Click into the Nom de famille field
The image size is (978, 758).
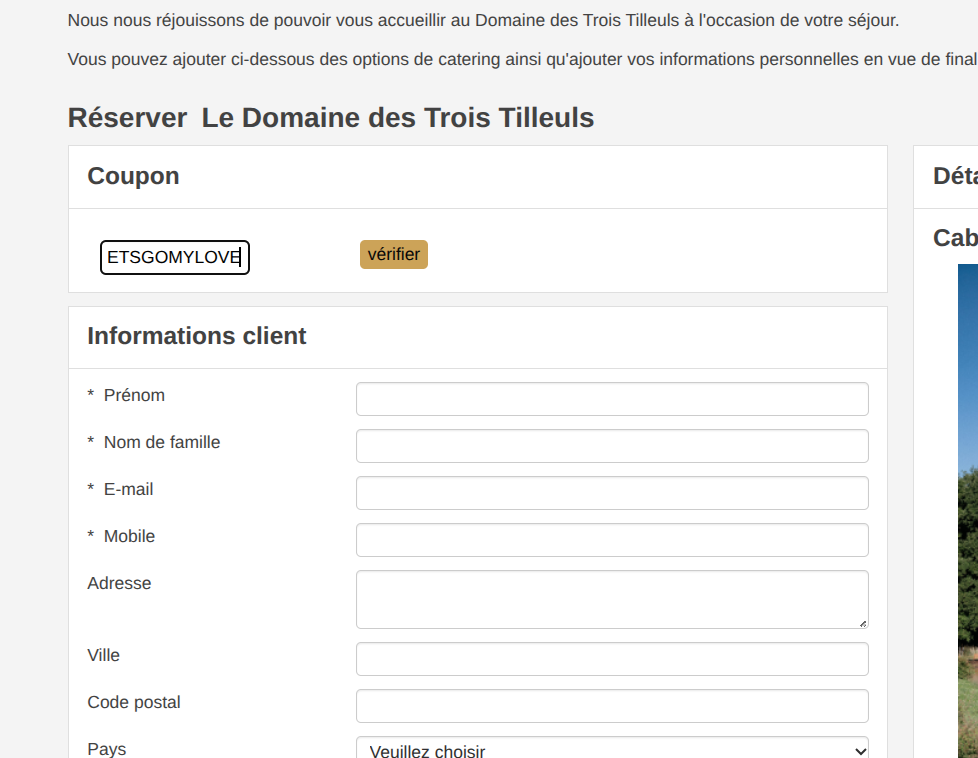611,446
